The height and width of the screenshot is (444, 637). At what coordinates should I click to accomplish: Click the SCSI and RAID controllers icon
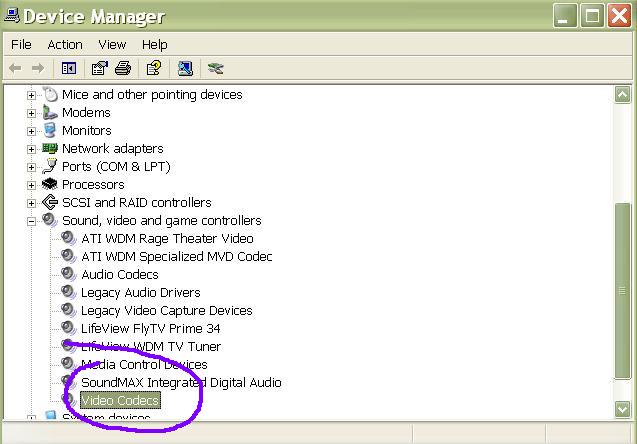pyautogui.click(x=50, y=202)
